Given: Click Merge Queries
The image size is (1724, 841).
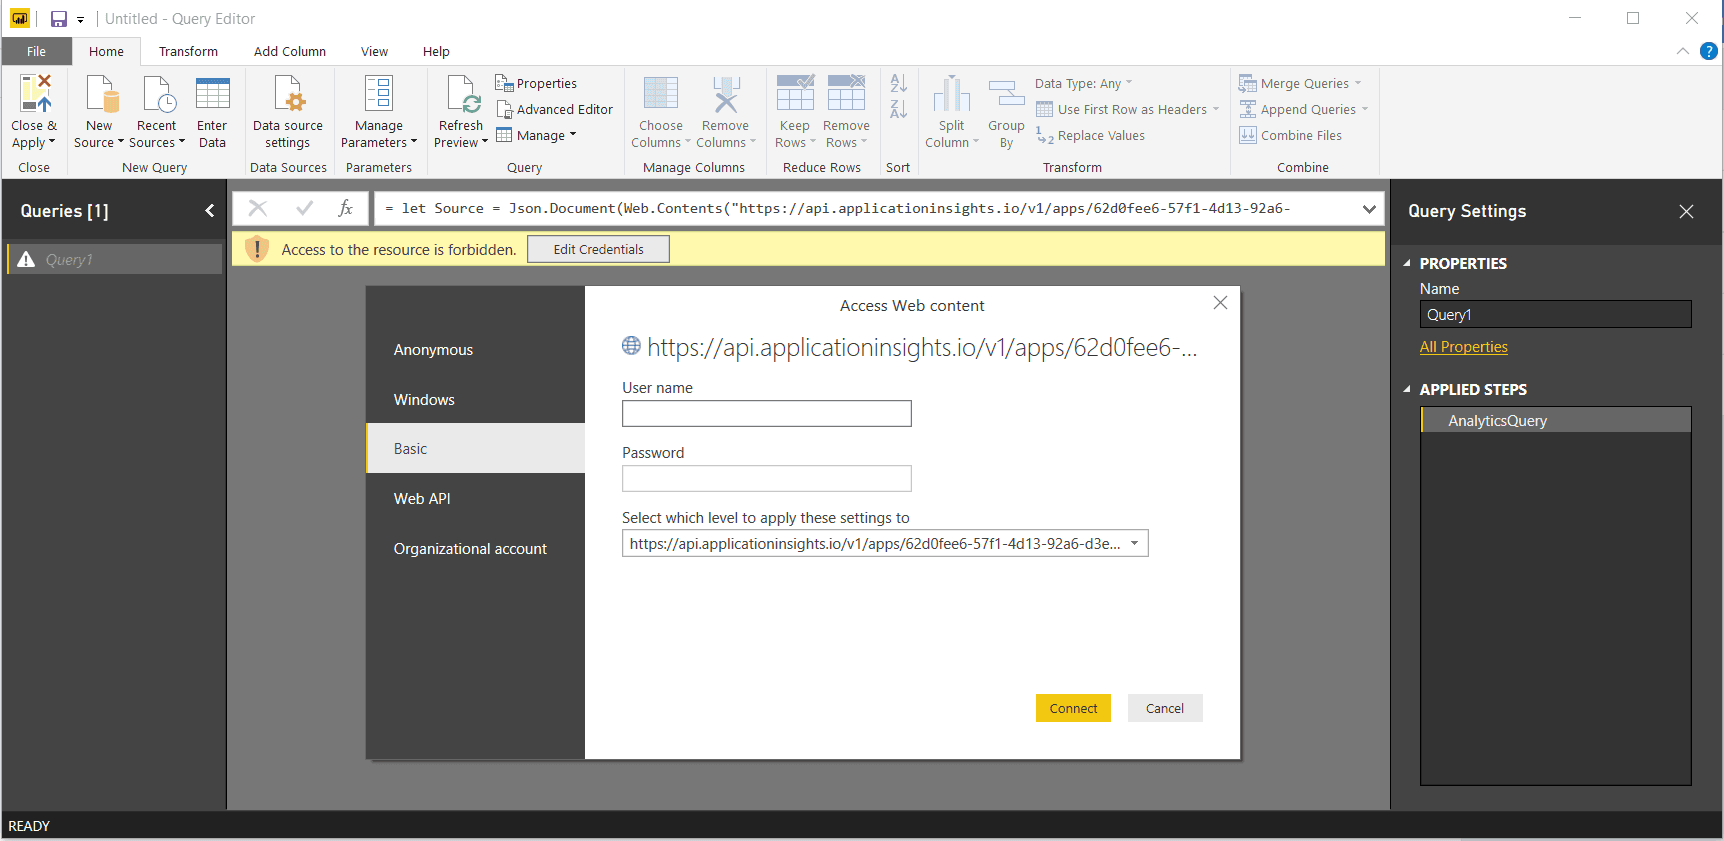Looking at the screenshot, I should coord(1300,83).
